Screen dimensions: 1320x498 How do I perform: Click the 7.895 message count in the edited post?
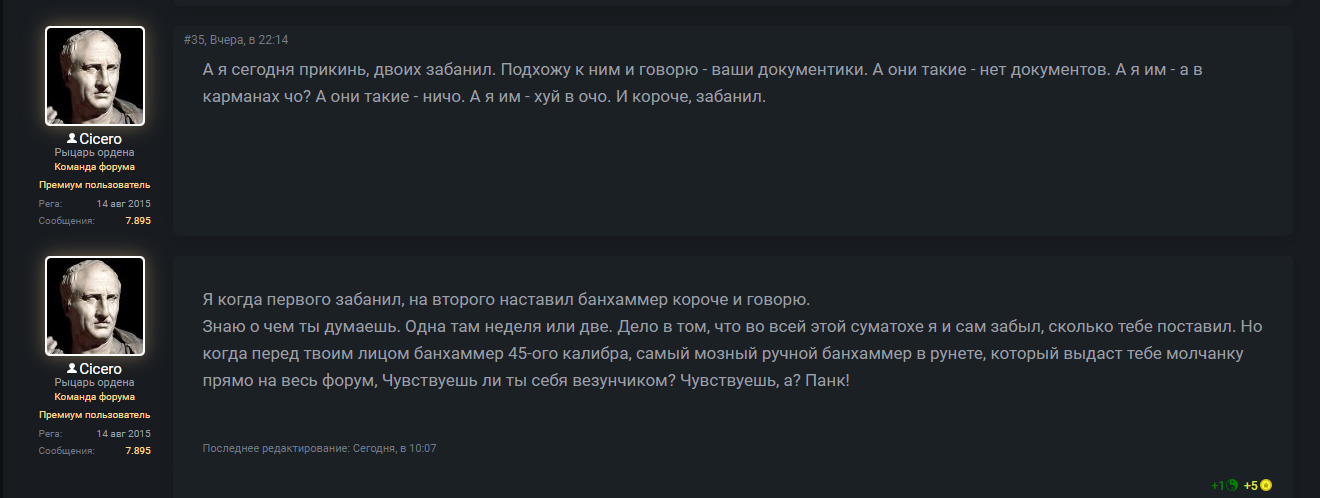138,451
